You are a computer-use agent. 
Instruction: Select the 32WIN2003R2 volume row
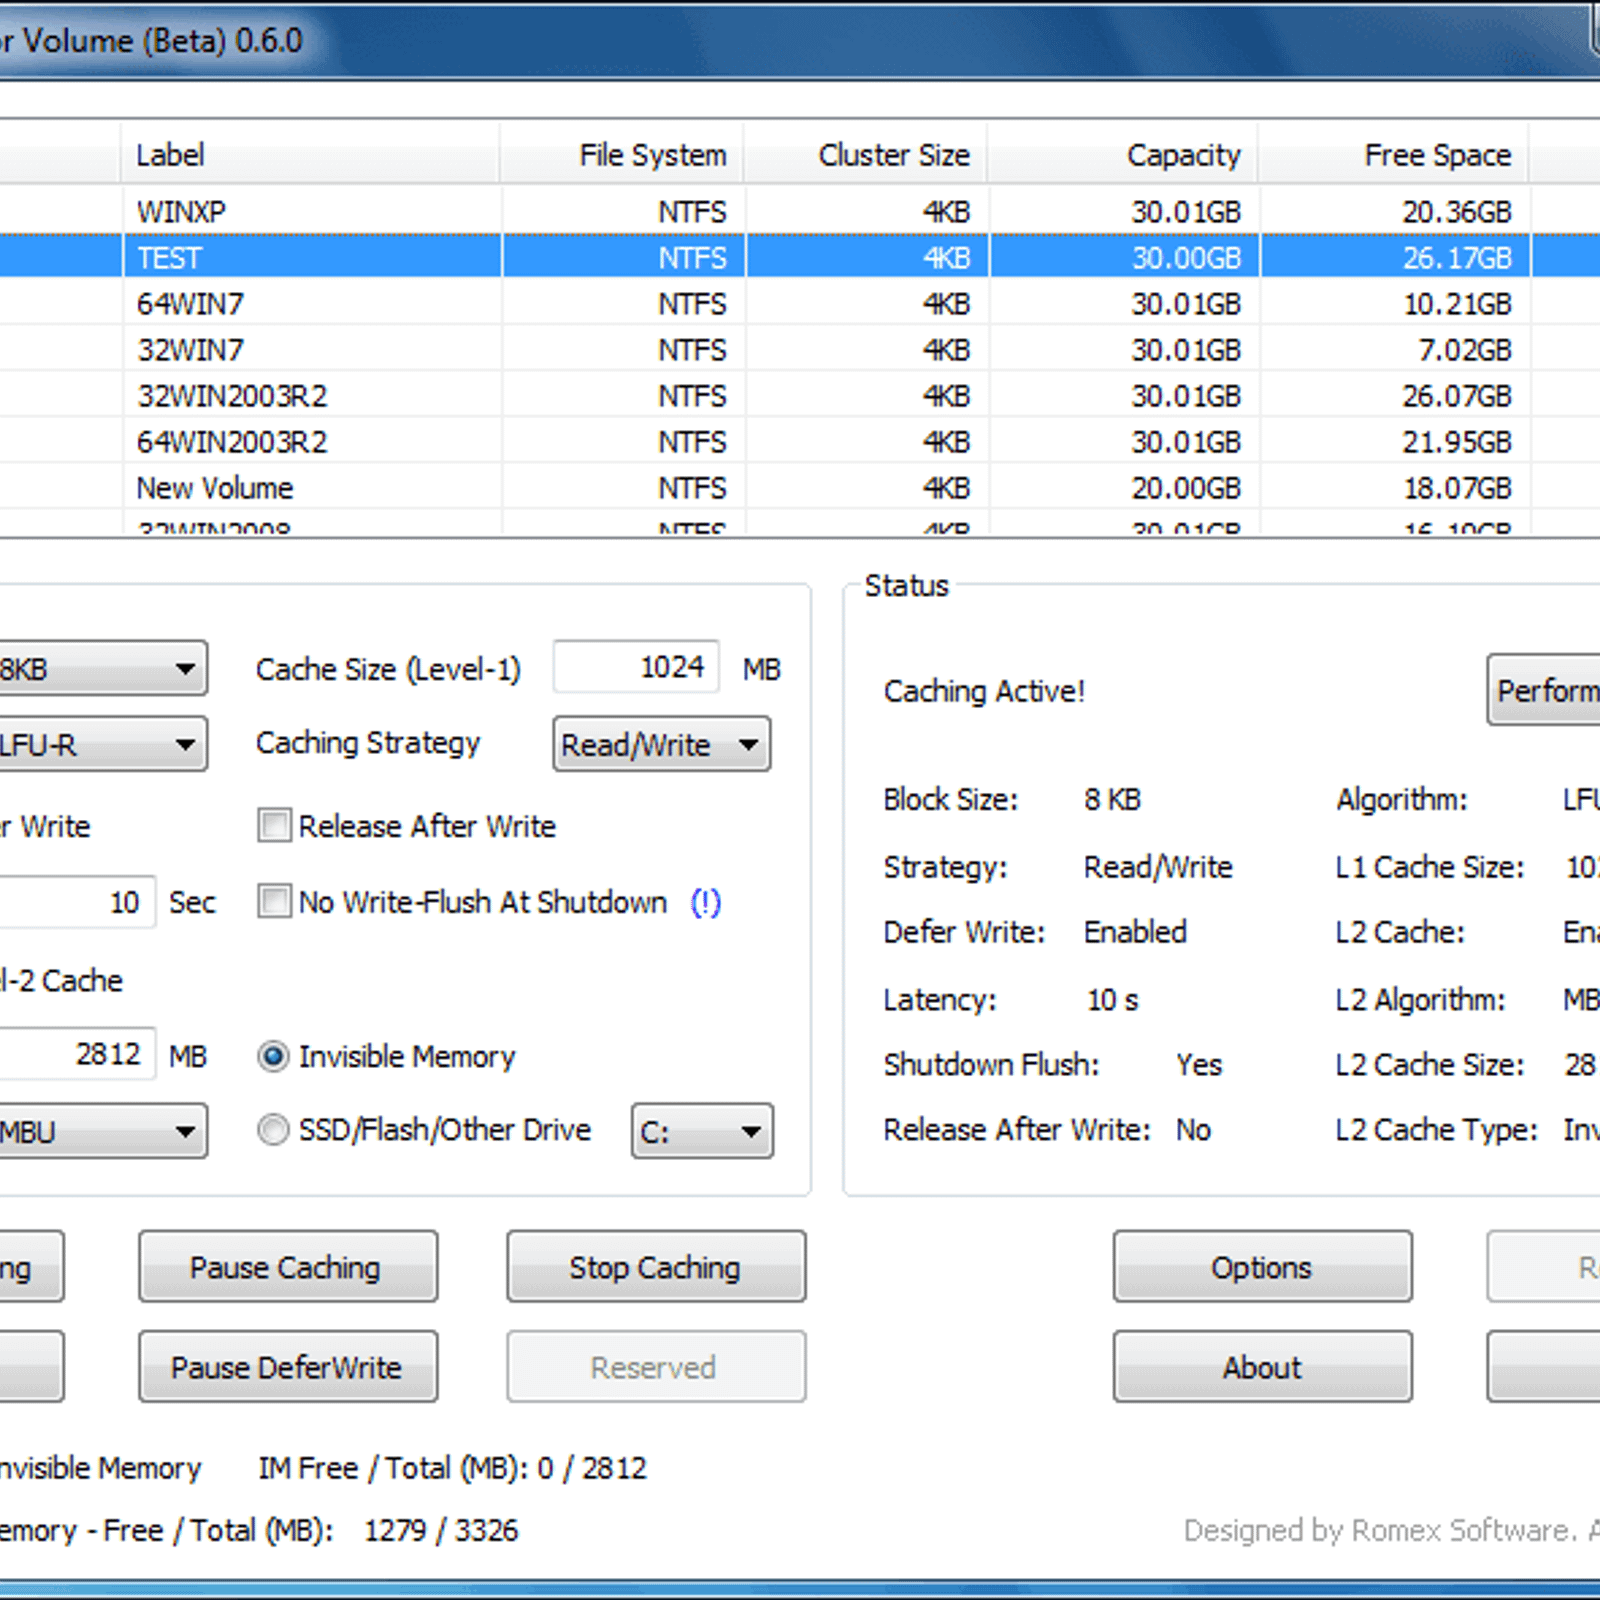(800, 395)
